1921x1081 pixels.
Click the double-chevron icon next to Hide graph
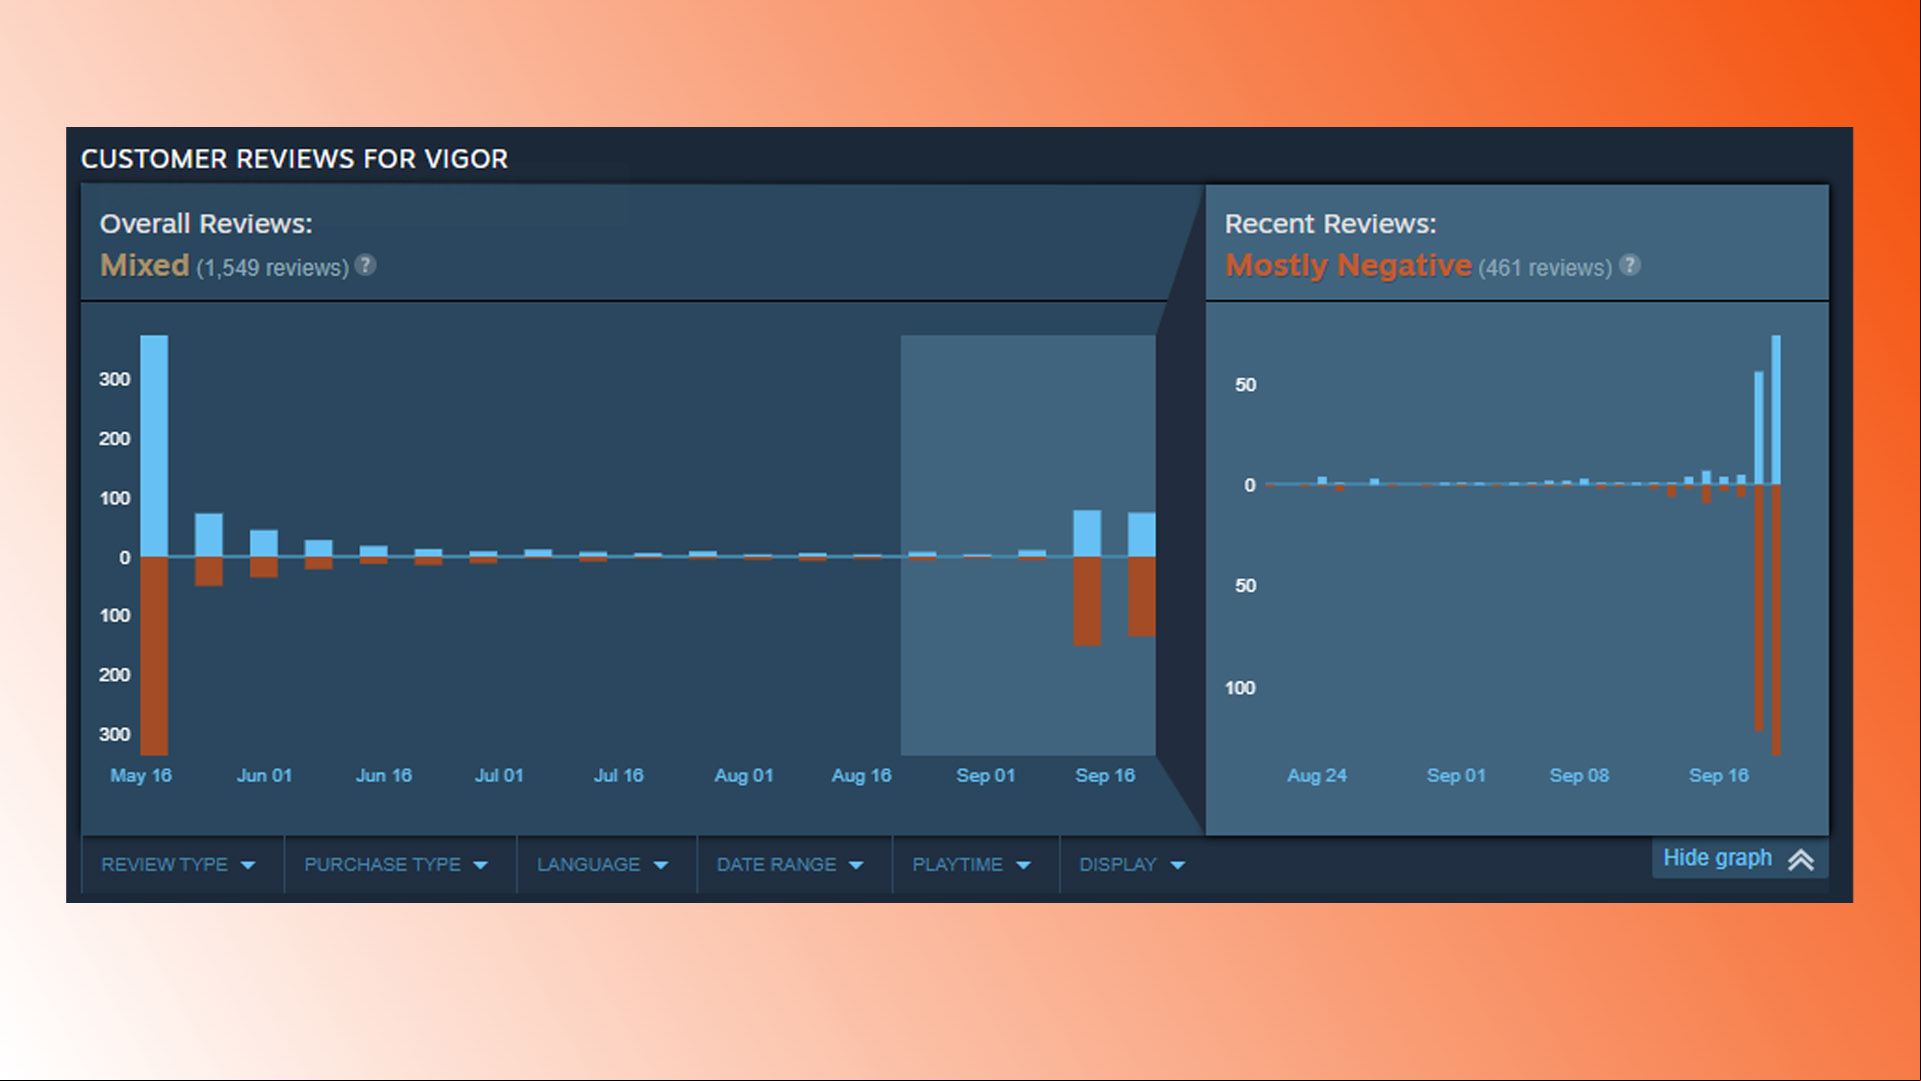[x=1801, y=860]
